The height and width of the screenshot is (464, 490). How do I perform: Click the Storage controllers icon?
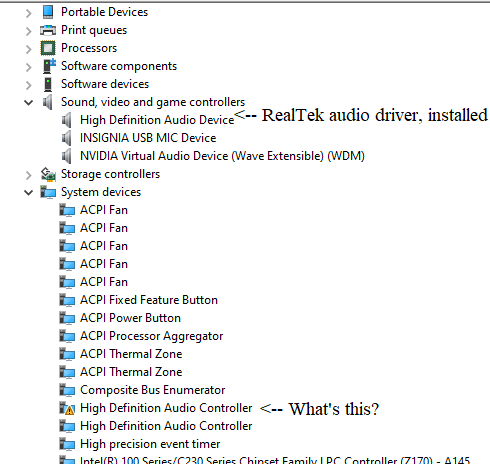pyautogui.click(x=48, y=174)
